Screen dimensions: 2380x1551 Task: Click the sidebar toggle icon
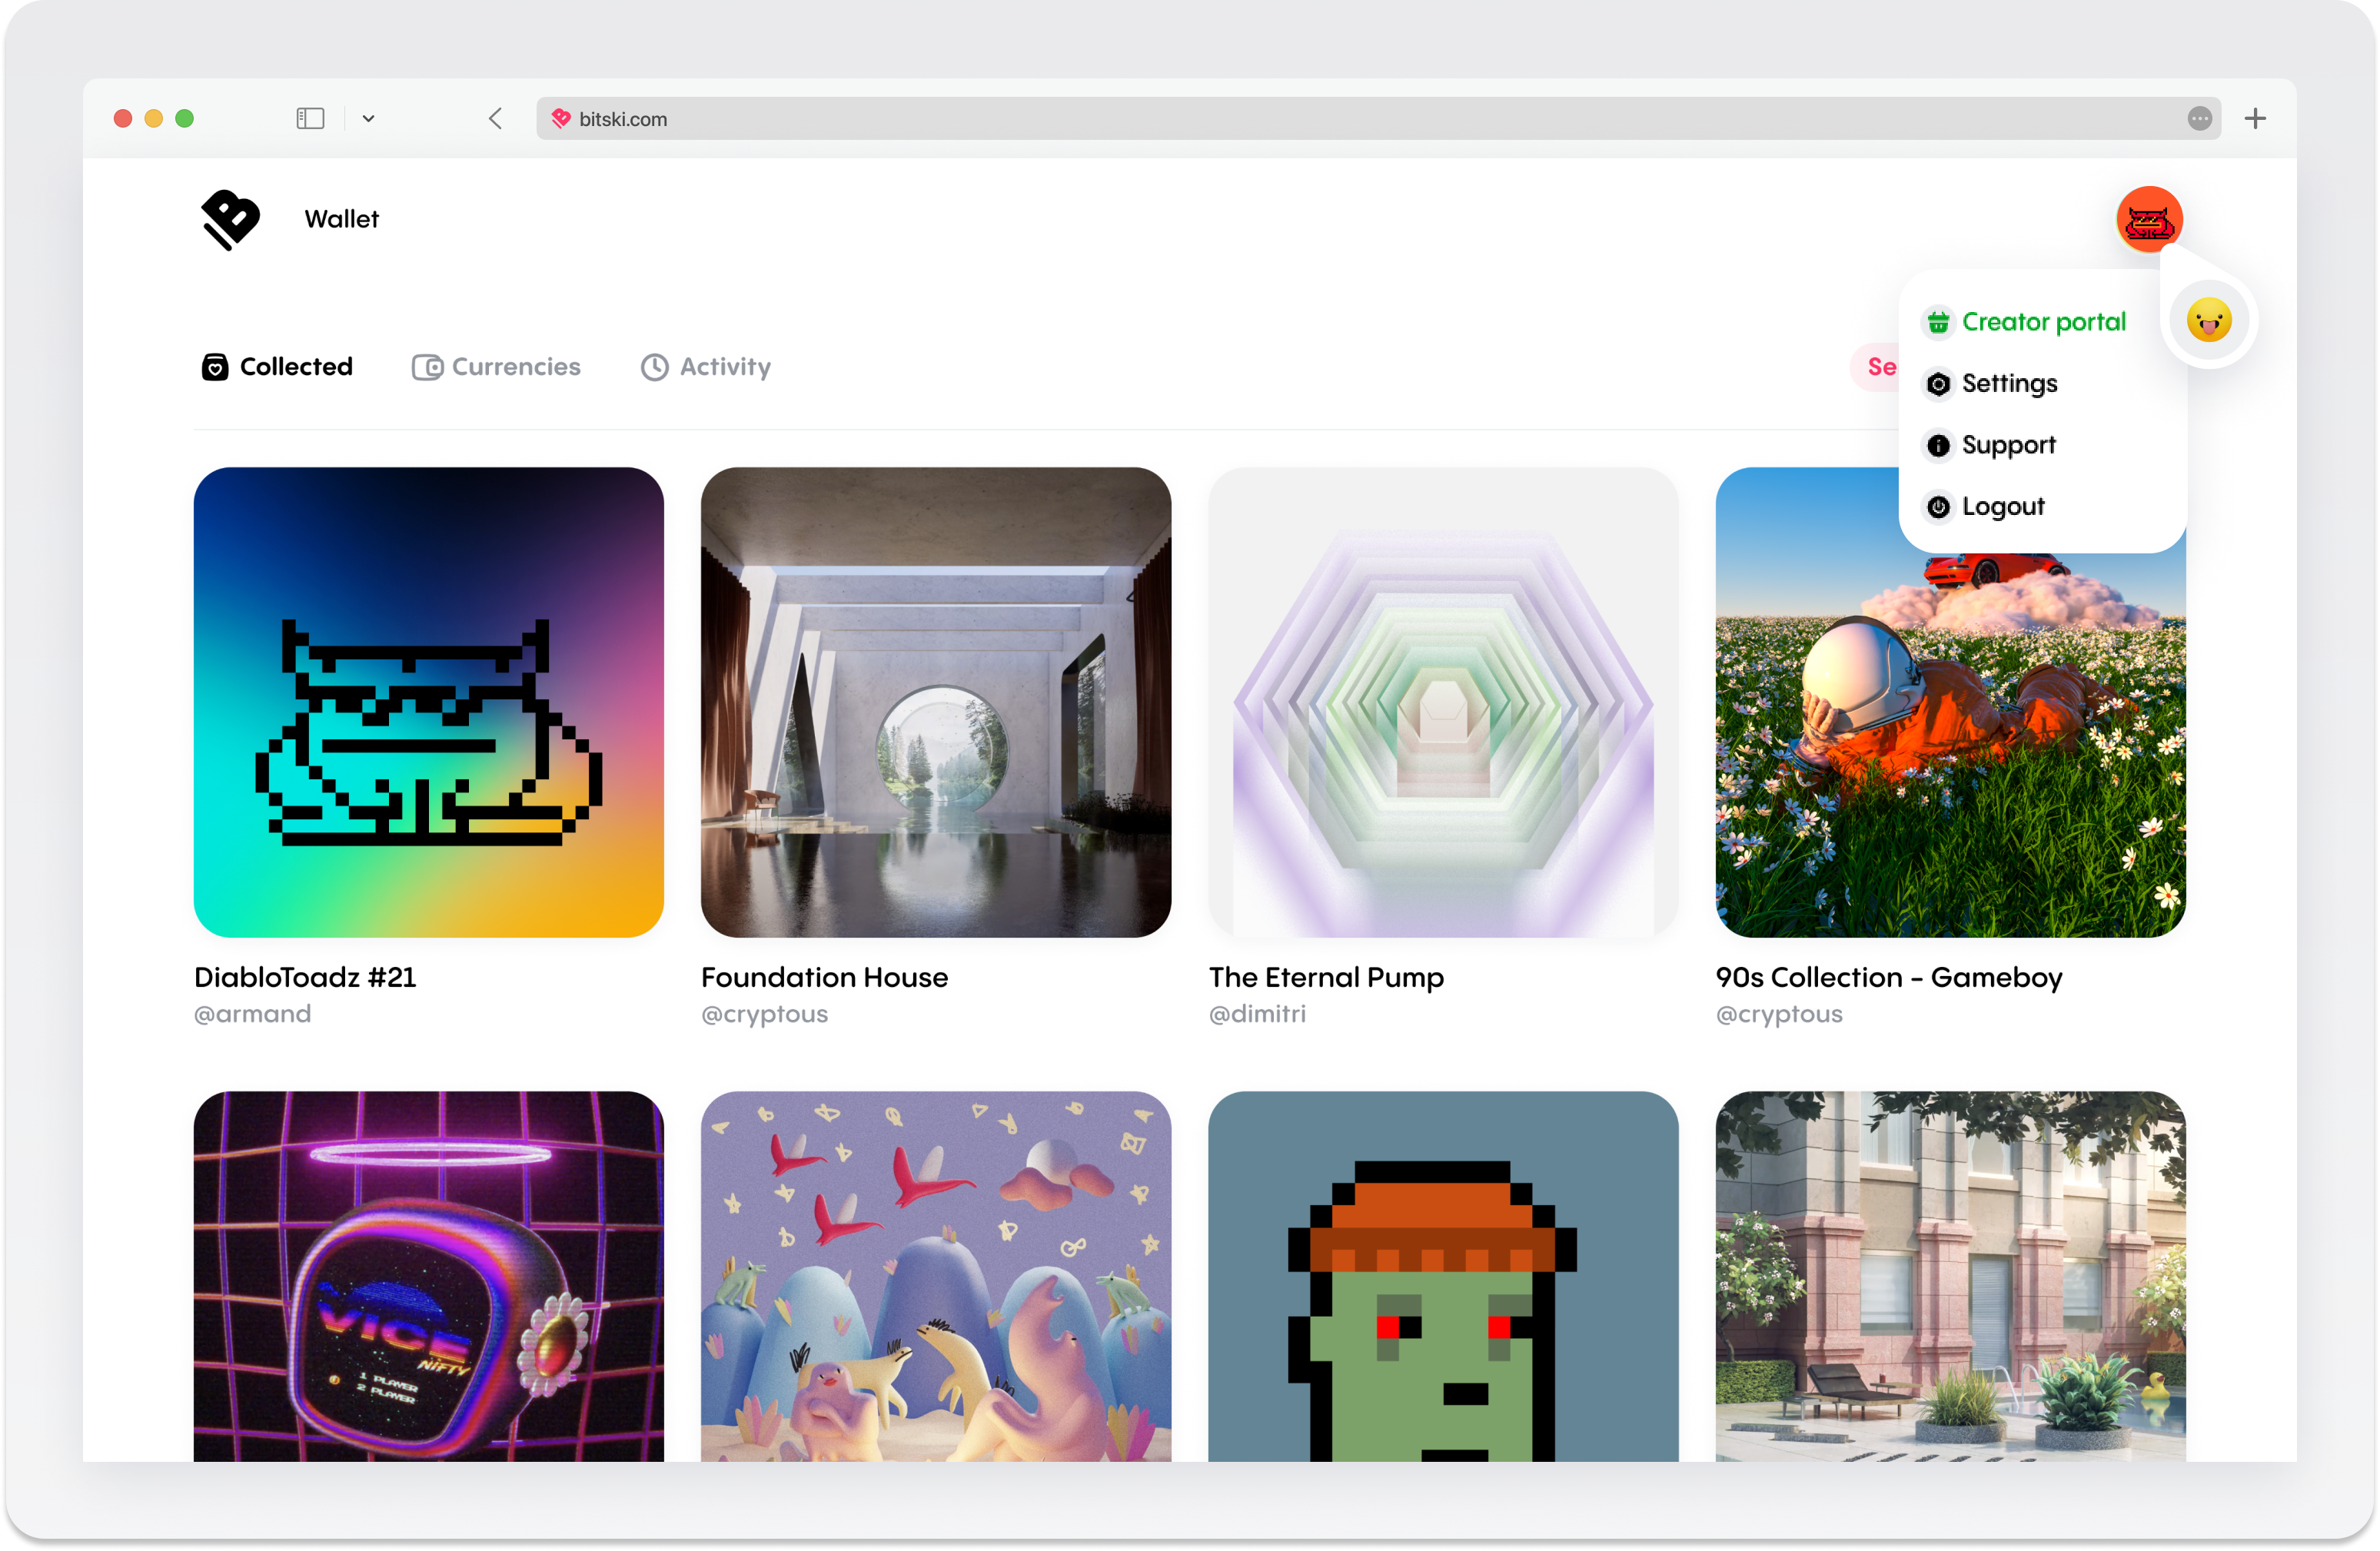point(310,118)
